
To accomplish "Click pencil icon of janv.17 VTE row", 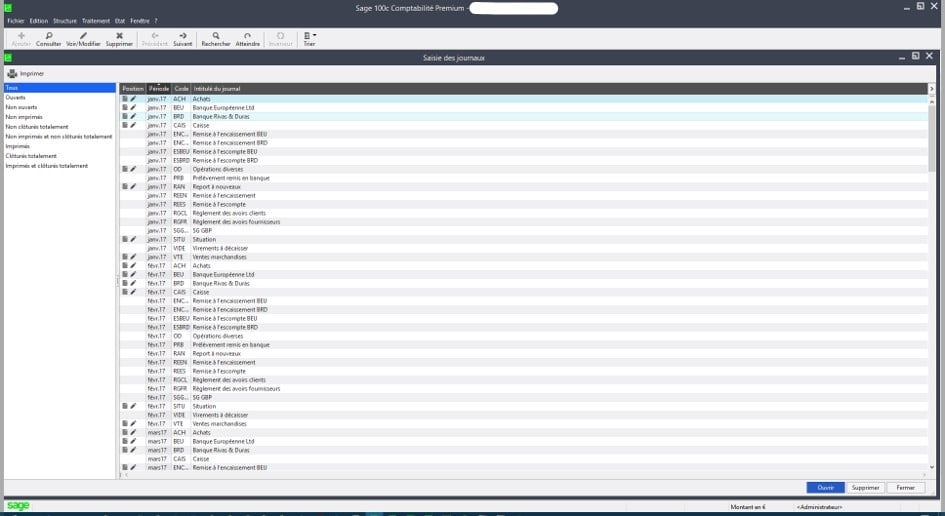I will click(133, 257).
